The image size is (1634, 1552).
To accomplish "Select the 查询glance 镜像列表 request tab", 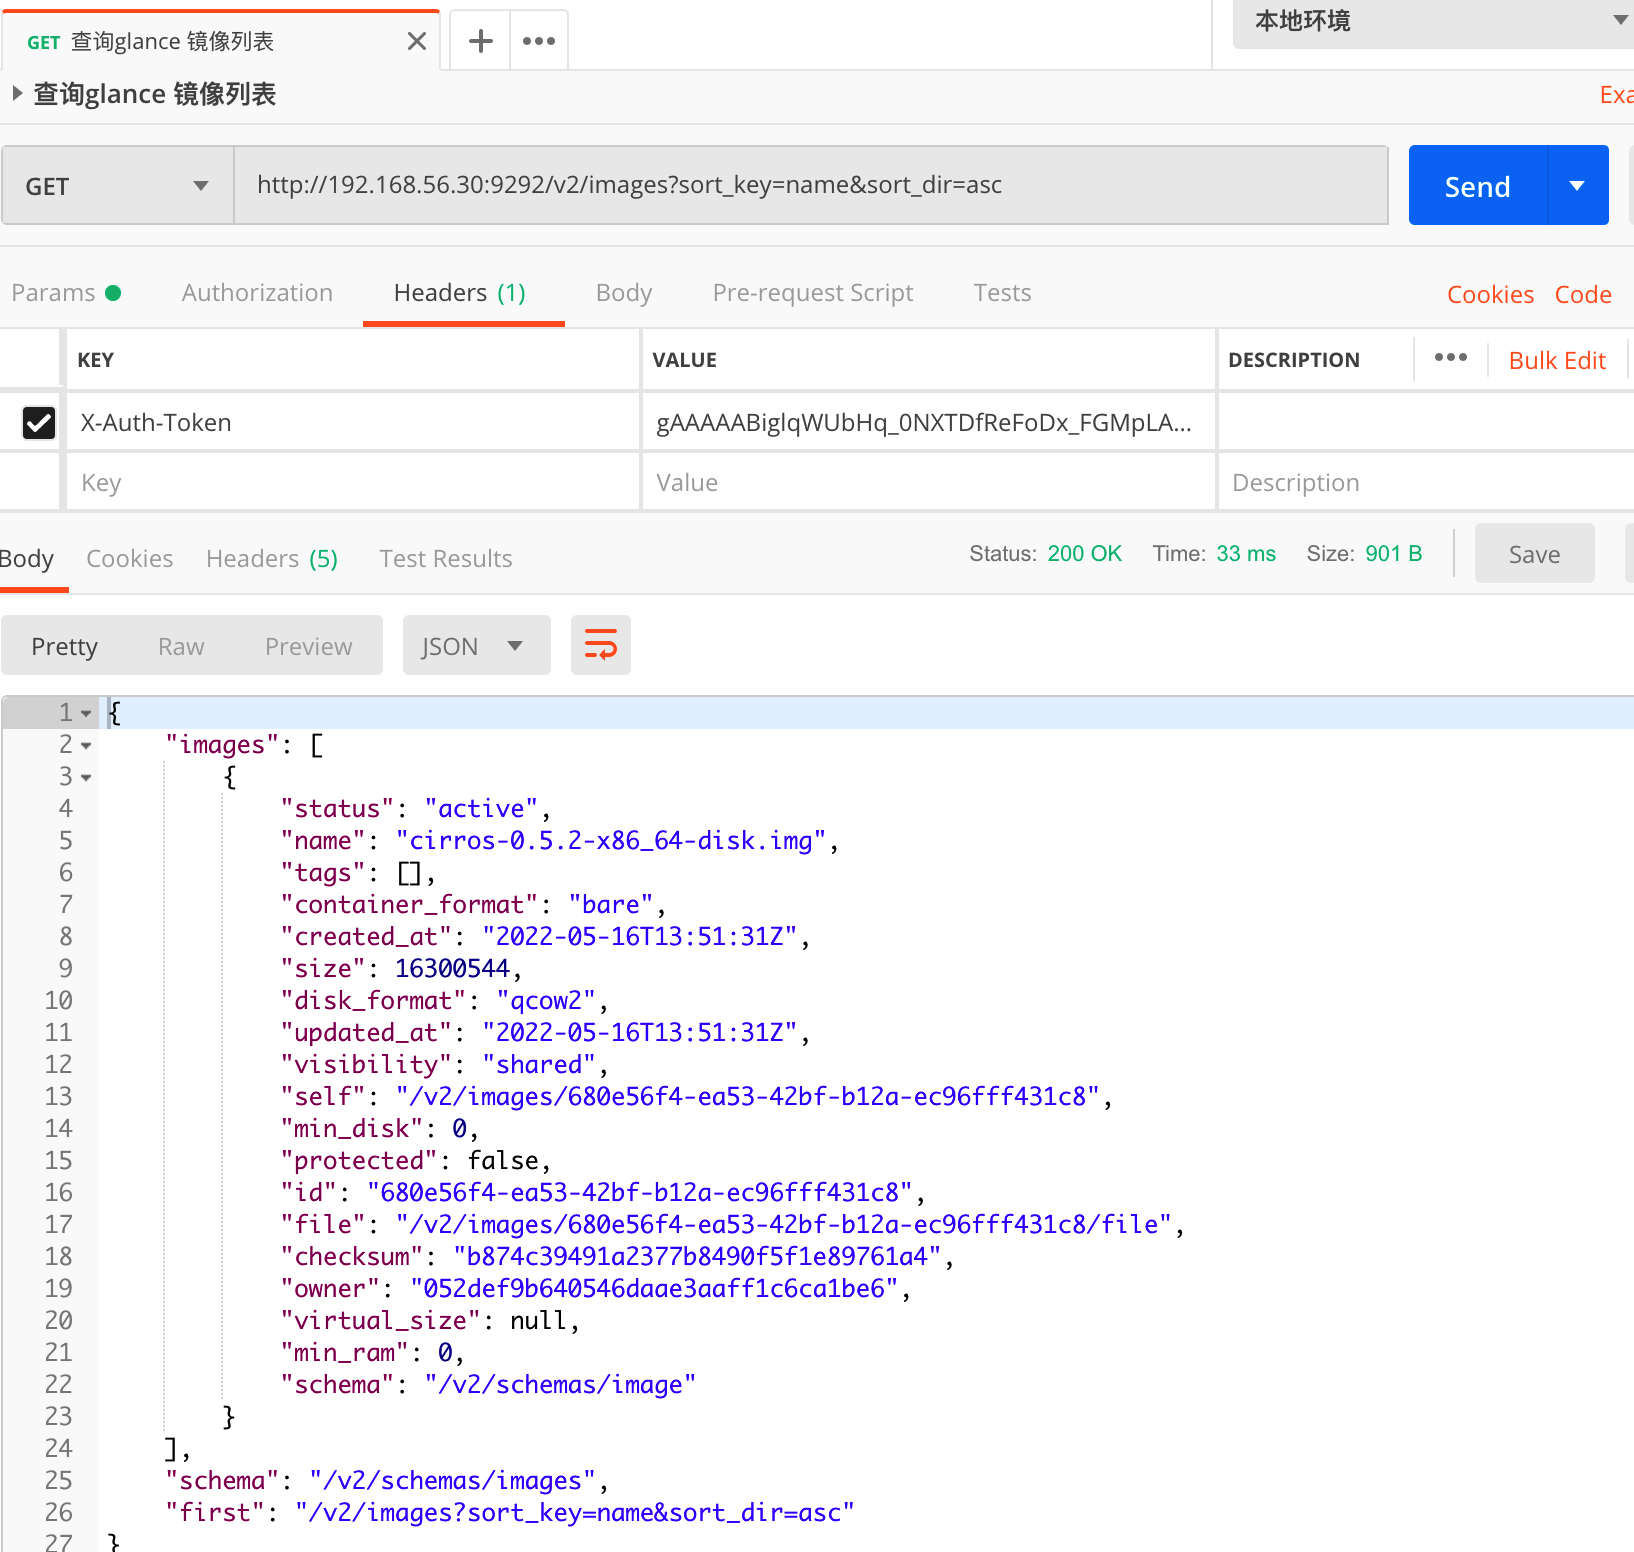I will coord(220,41).
